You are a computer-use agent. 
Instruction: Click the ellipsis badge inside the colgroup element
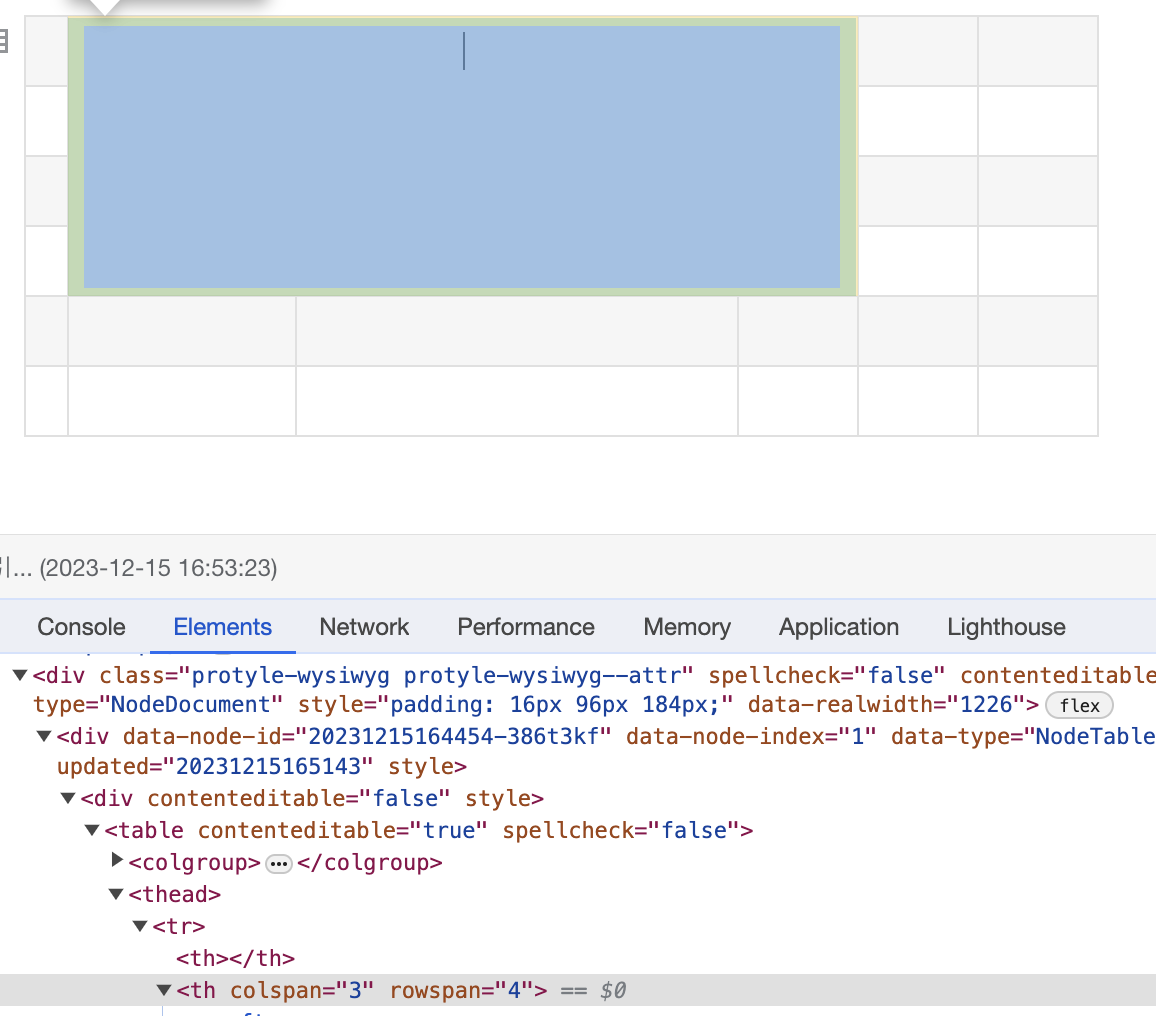279,863
